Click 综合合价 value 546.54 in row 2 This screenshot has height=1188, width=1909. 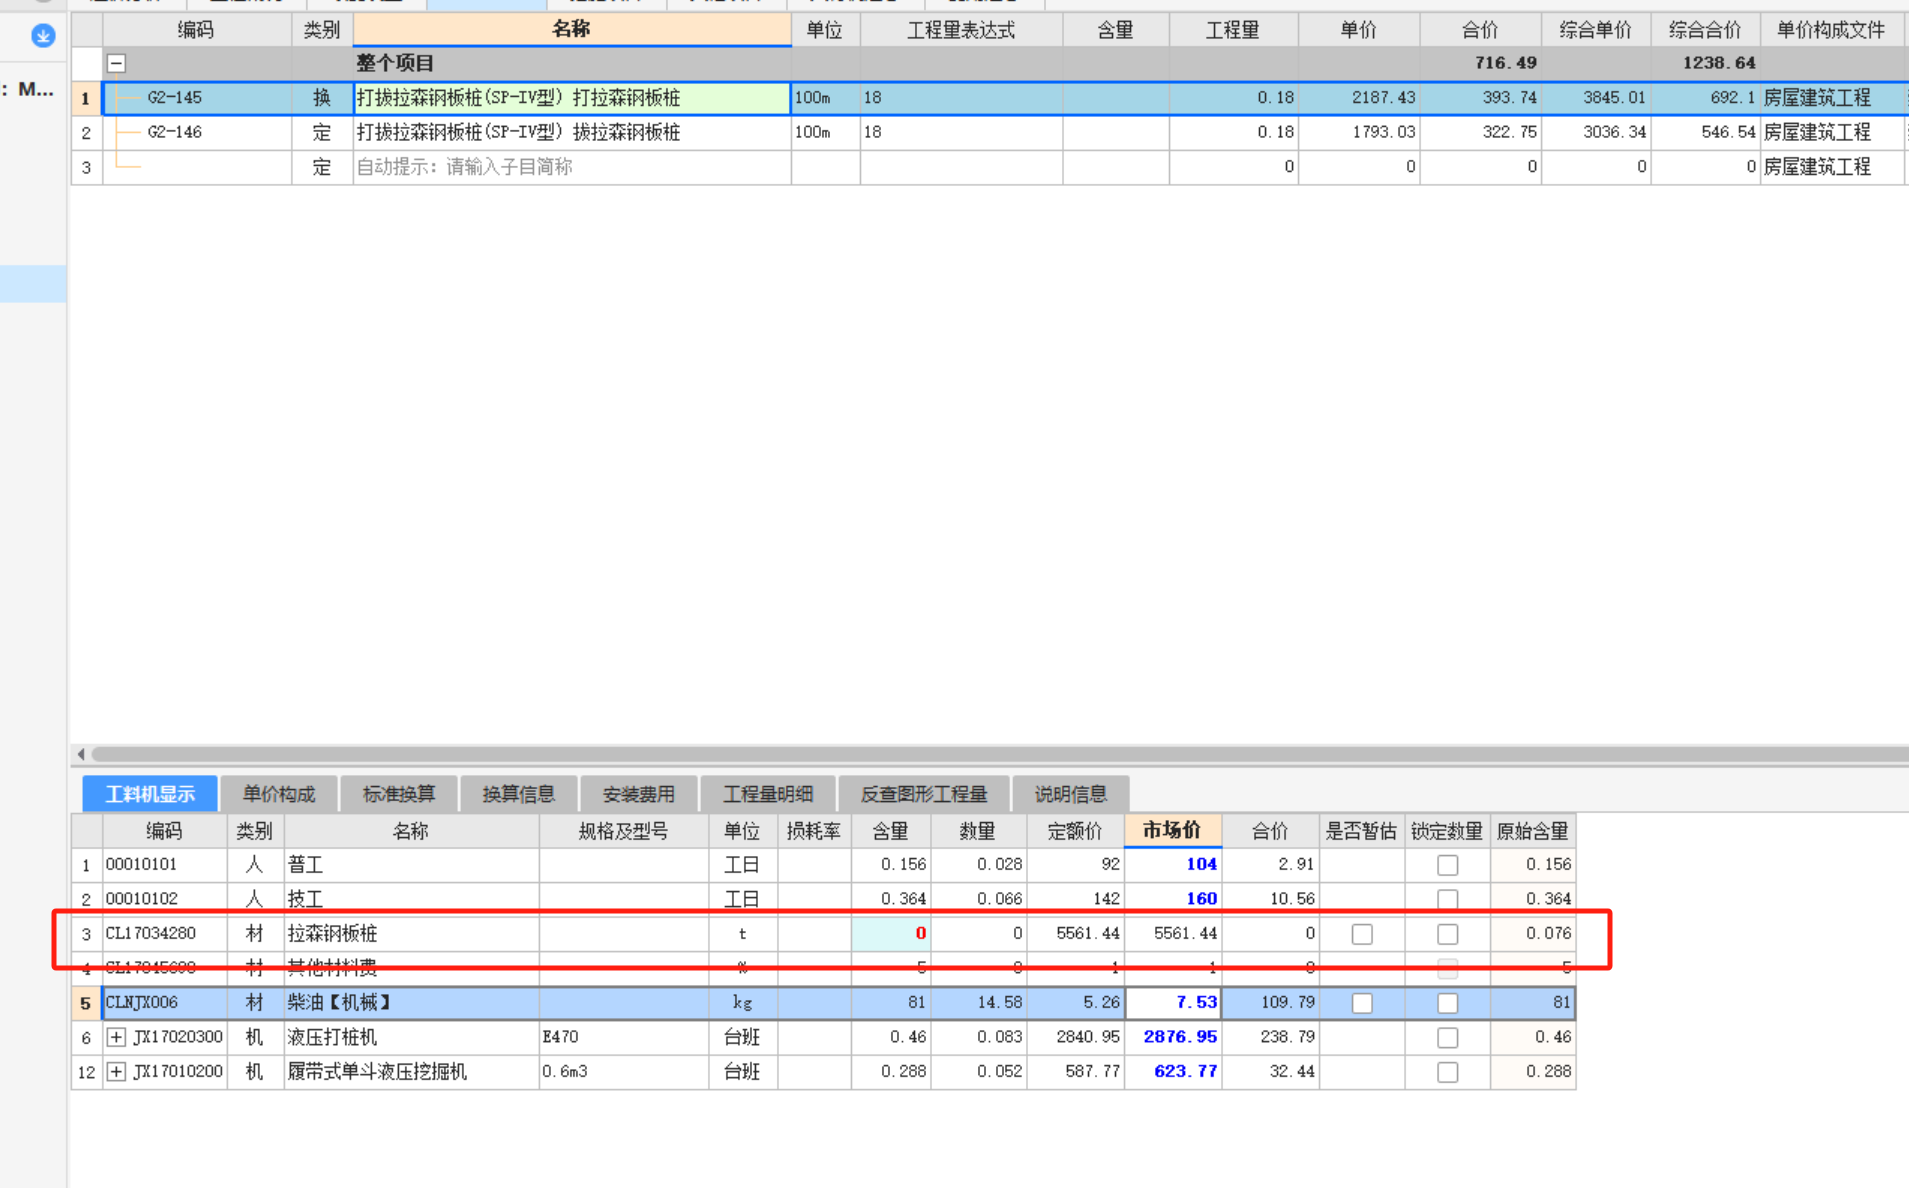(1705, 132)
